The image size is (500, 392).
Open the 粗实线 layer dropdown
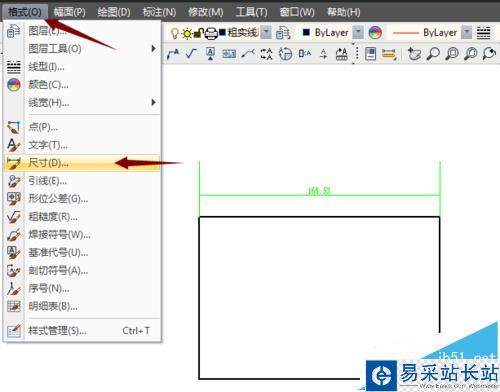tap(266, 32)
